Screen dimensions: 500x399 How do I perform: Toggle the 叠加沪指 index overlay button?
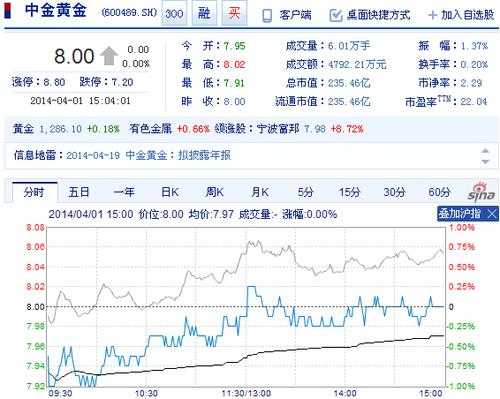pos(460,214)
